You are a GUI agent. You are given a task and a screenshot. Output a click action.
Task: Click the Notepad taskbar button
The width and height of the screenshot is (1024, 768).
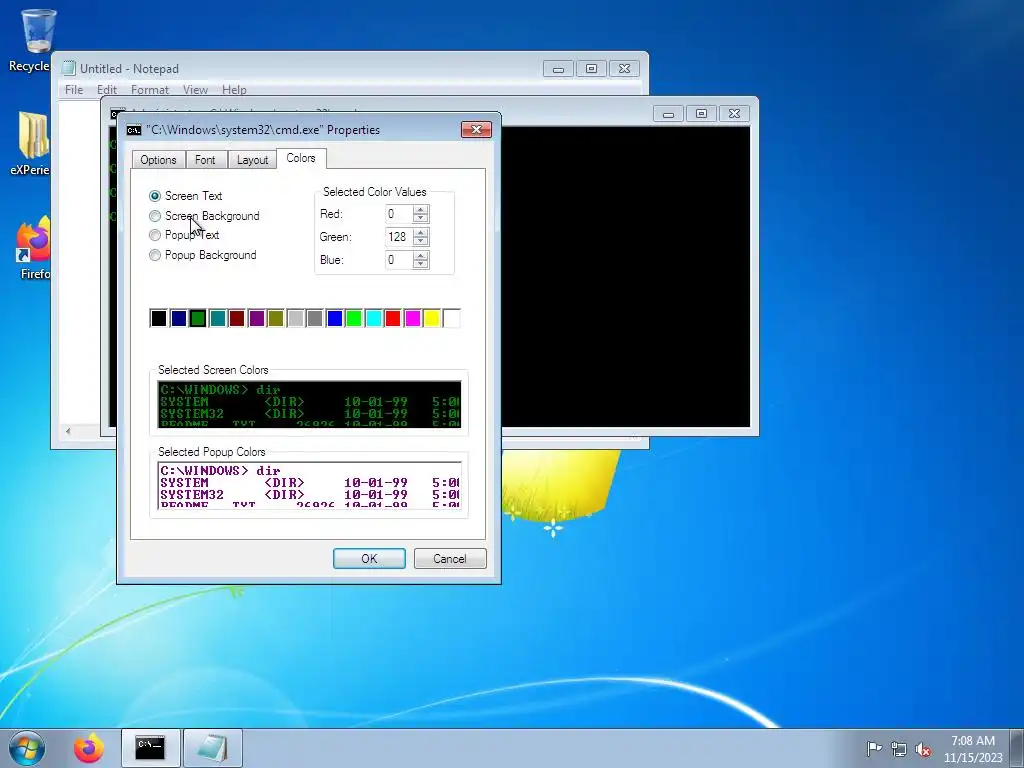213,748
